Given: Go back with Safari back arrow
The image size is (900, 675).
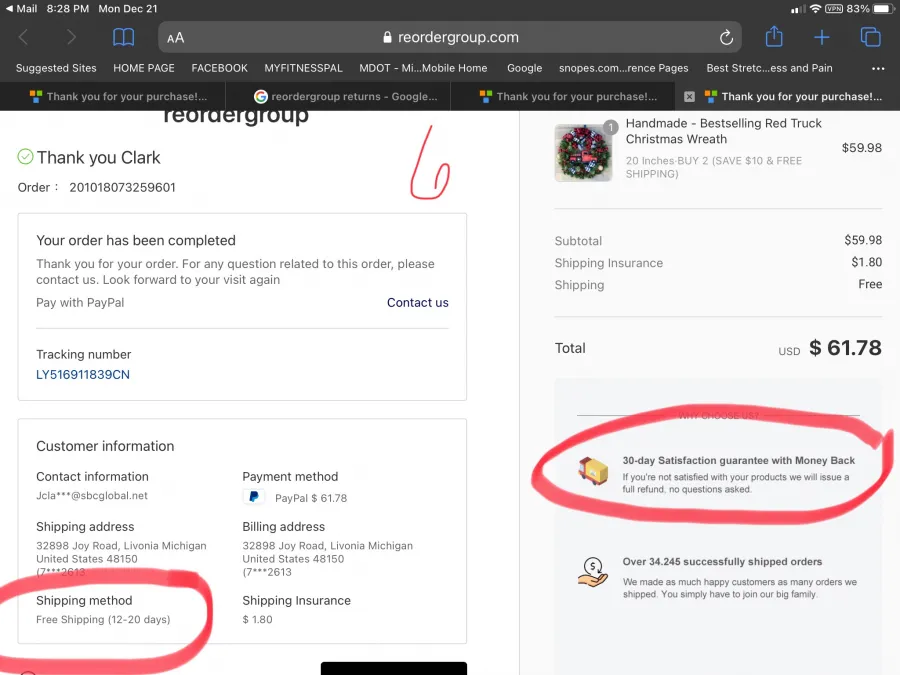Looking at the screenshot, I should click(x=24, y=37).
